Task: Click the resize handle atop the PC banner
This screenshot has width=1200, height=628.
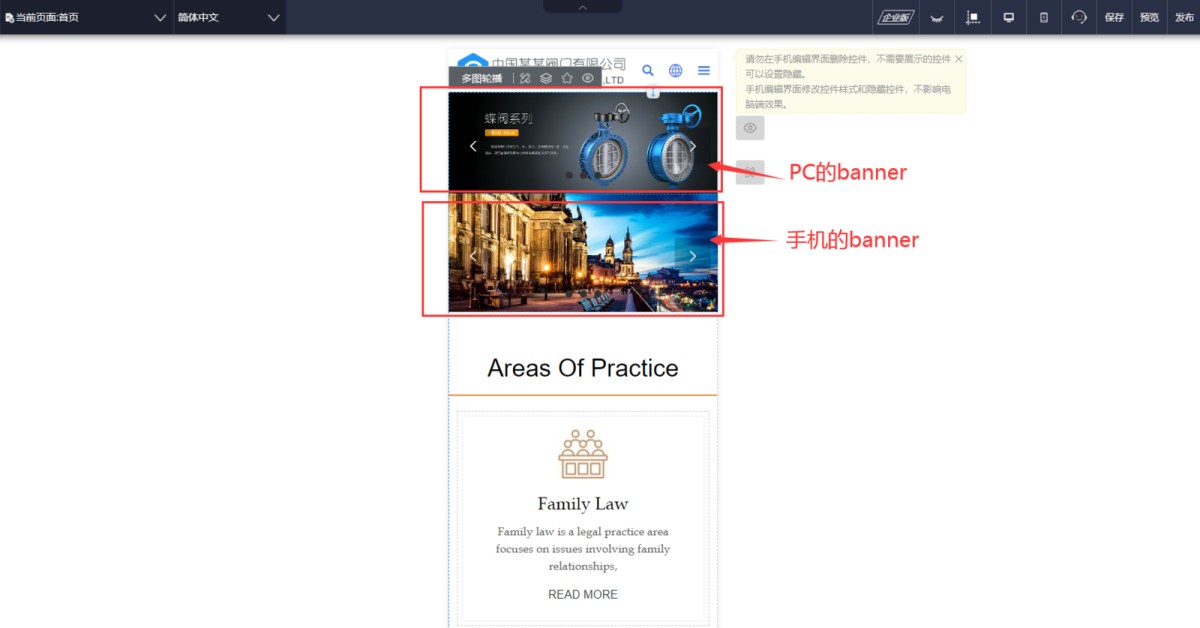Action: (653, 93)
